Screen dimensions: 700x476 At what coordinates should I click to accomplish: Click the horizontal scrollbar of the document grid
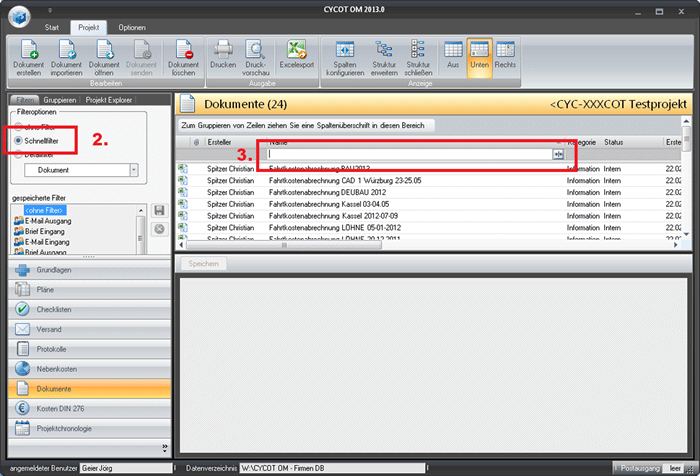pyautogui.click(x=284, y=245)
